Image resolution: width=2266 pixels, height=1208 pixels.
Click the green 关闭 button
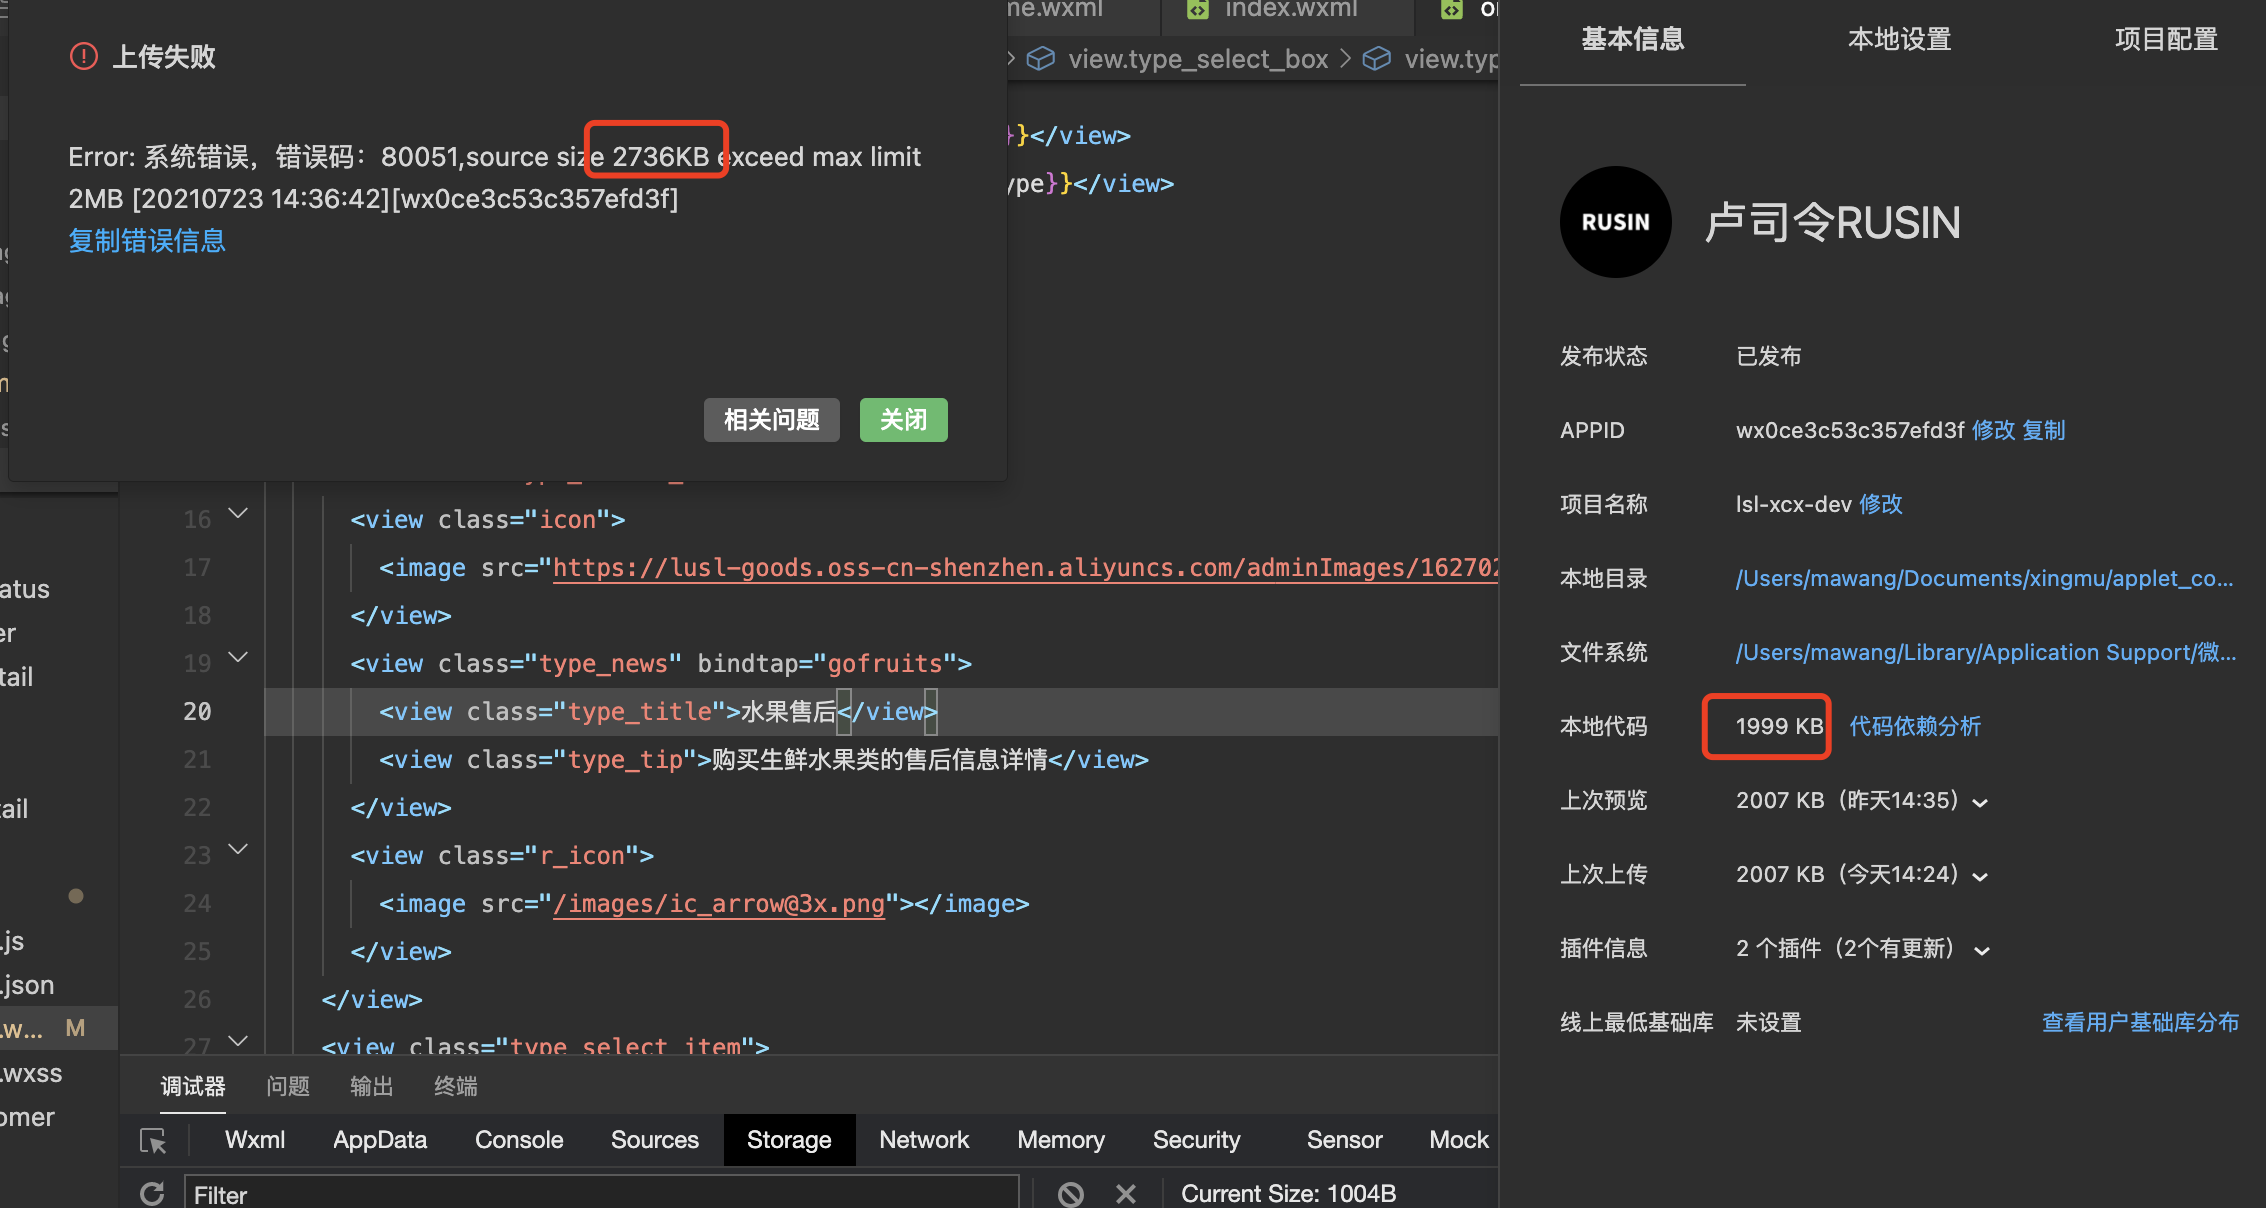click(x=903, y=420)
